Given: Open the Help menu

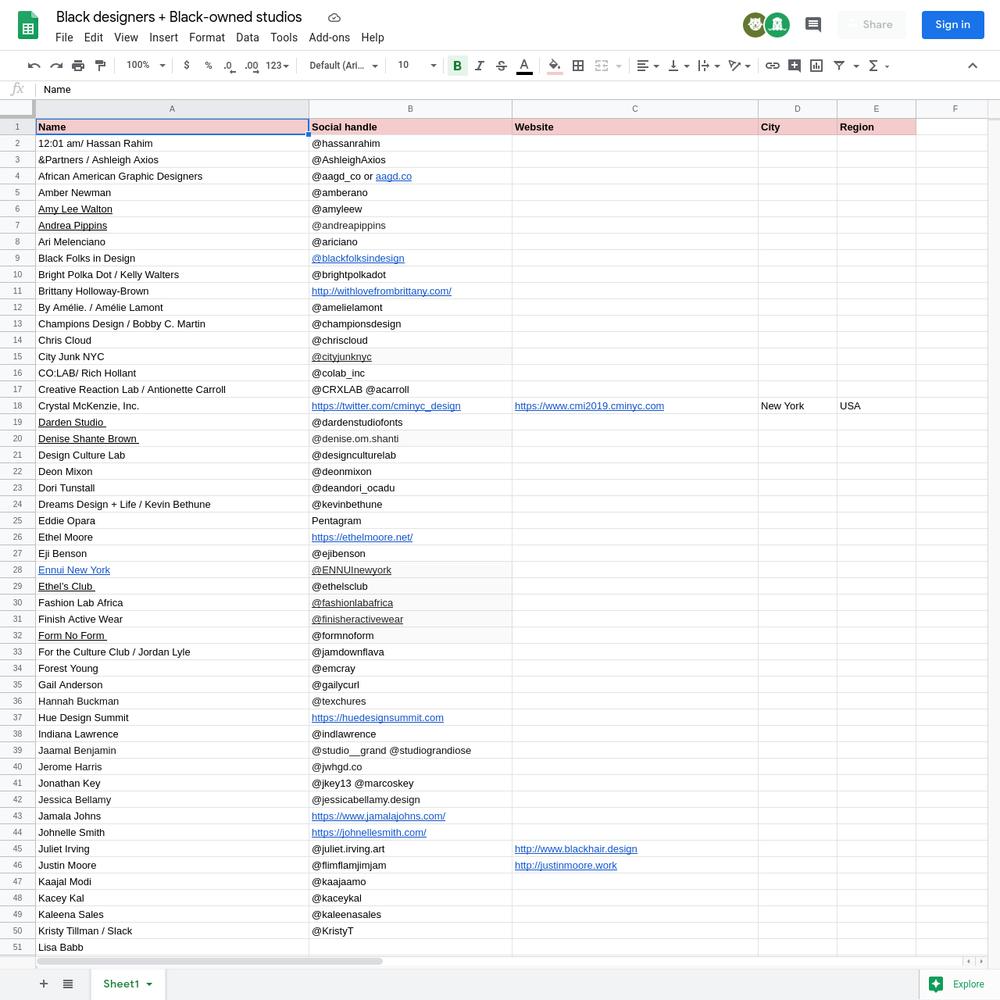Looking at the screenshot, I should tap(372, 38).
